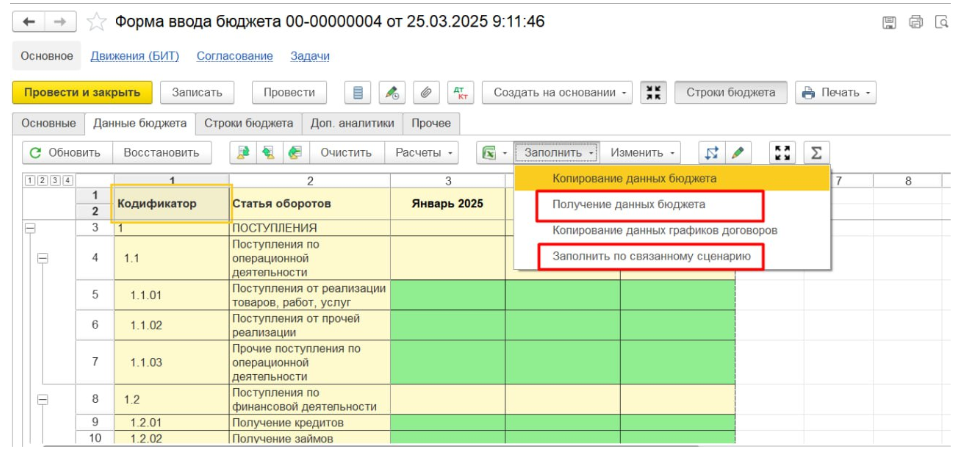Viewport: 968px width, 453px height.
Task: Open the Движения (БИТ) link
Action: pos(134,57)
